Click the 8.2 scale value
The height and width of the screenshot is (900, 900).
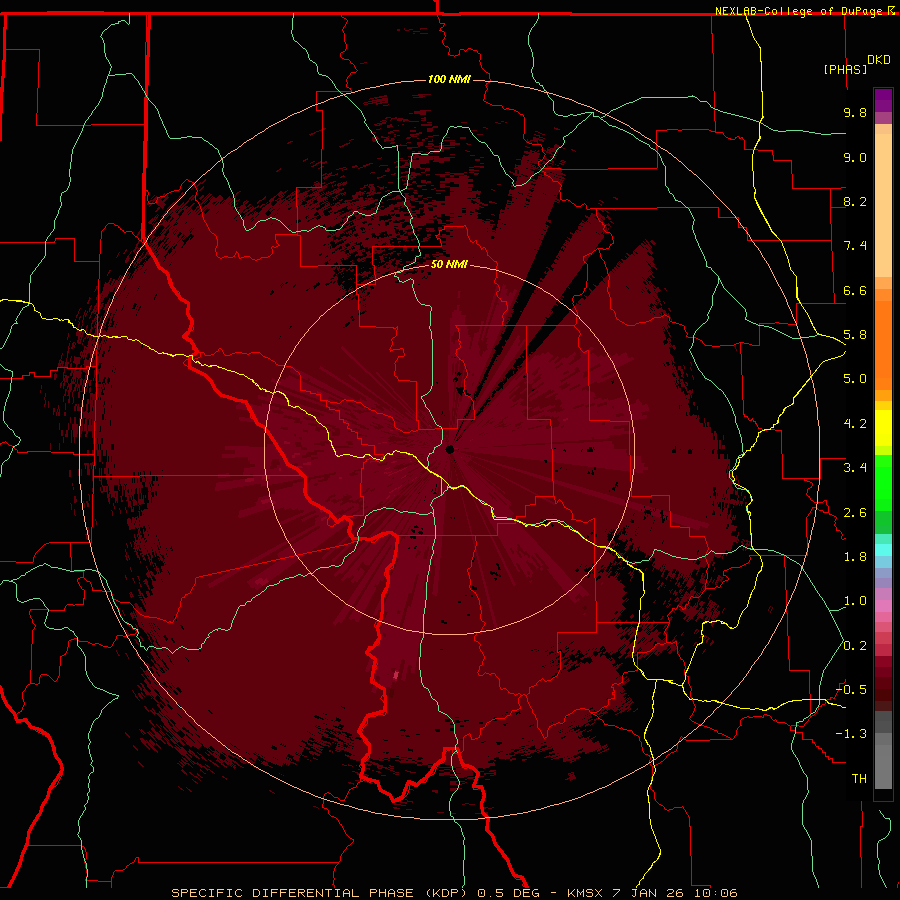point(855,201)
